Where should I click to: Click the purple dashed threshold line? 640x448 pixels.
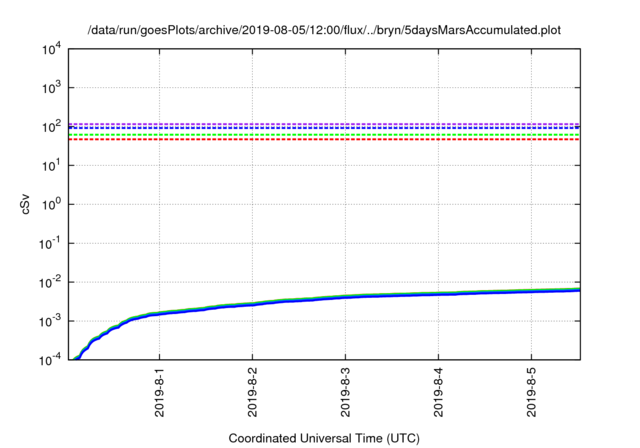(x=324, y=124)
